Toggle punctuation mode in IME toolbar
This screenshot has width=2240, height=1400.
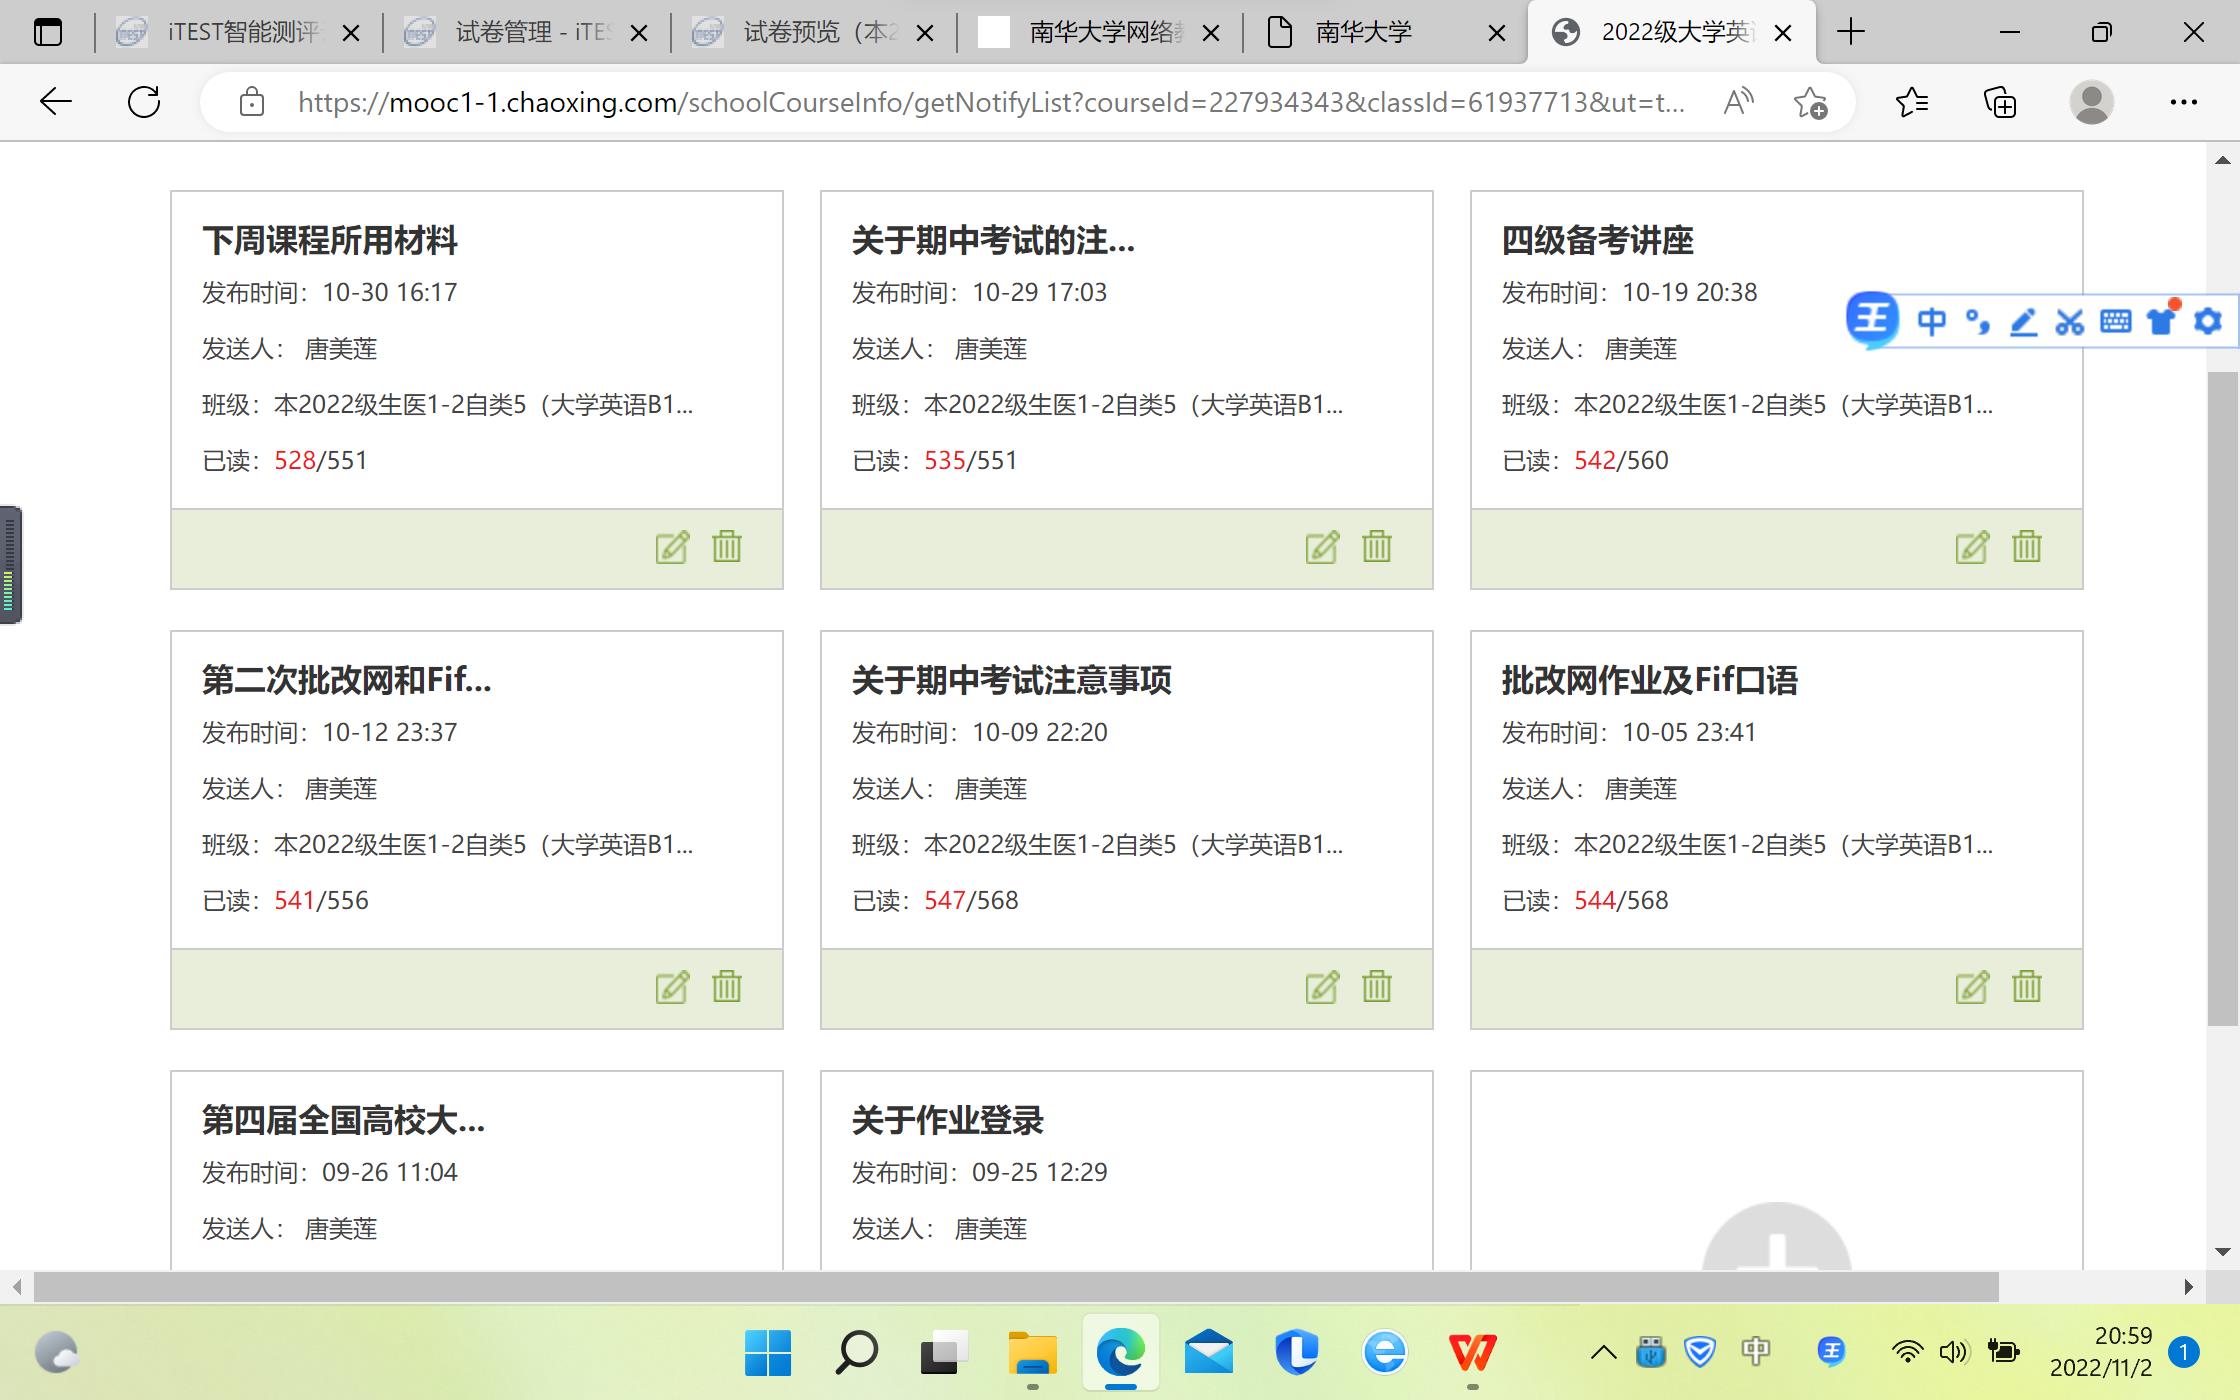[x=1977, y=321]
